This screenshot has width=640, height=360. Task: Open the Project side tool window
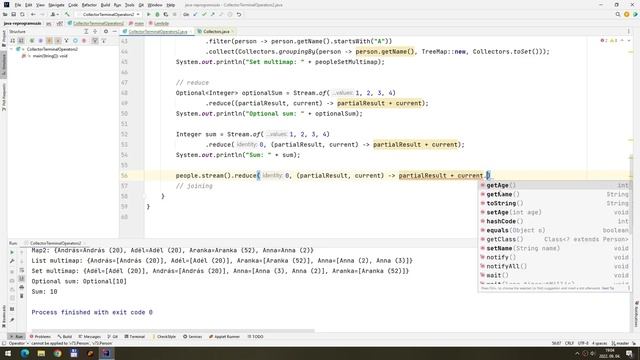pyautogui.click(x=4, y=38)
